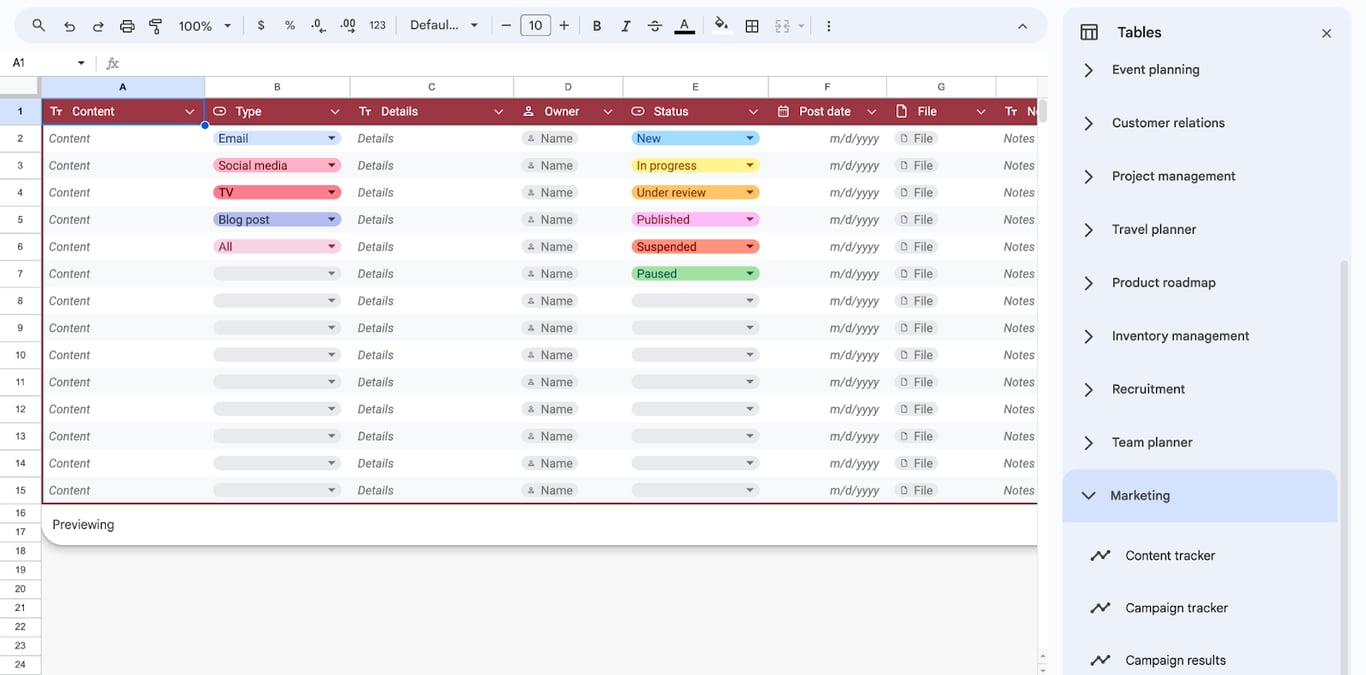Open the Default font dropdown
This screenshot has width=1366, height=675.
(444, 26)
